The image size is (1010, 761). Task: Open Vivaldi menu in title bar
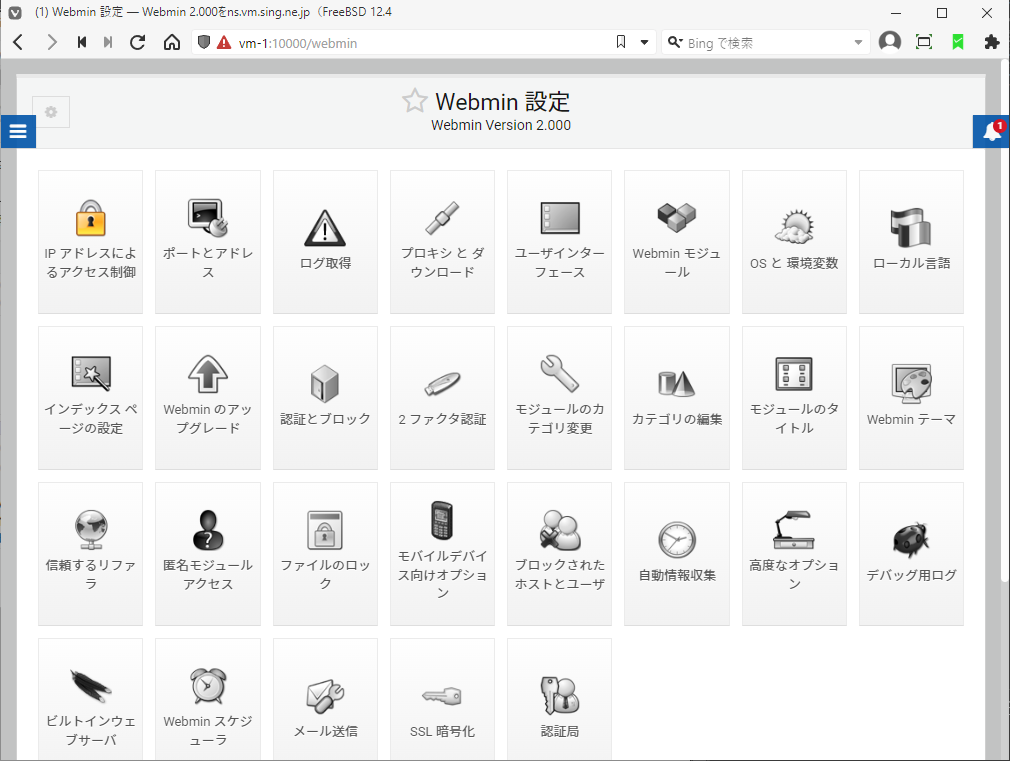click(x=15, y=12)
